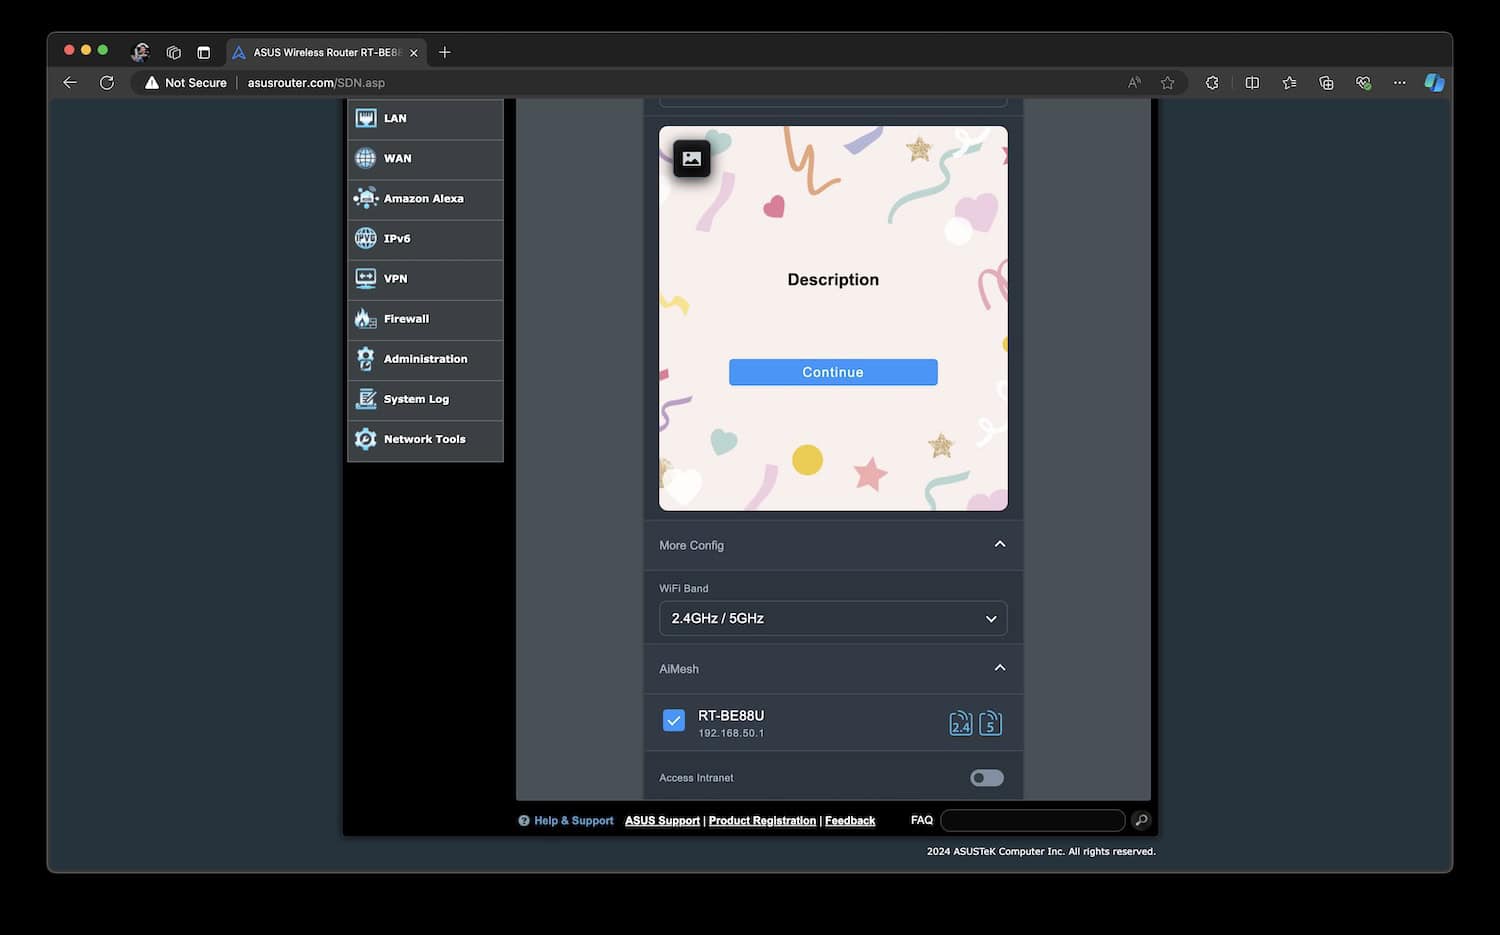Click the change background image icon
The height and width of the screenshot is (935, 1500).
(x=692, y=158)
